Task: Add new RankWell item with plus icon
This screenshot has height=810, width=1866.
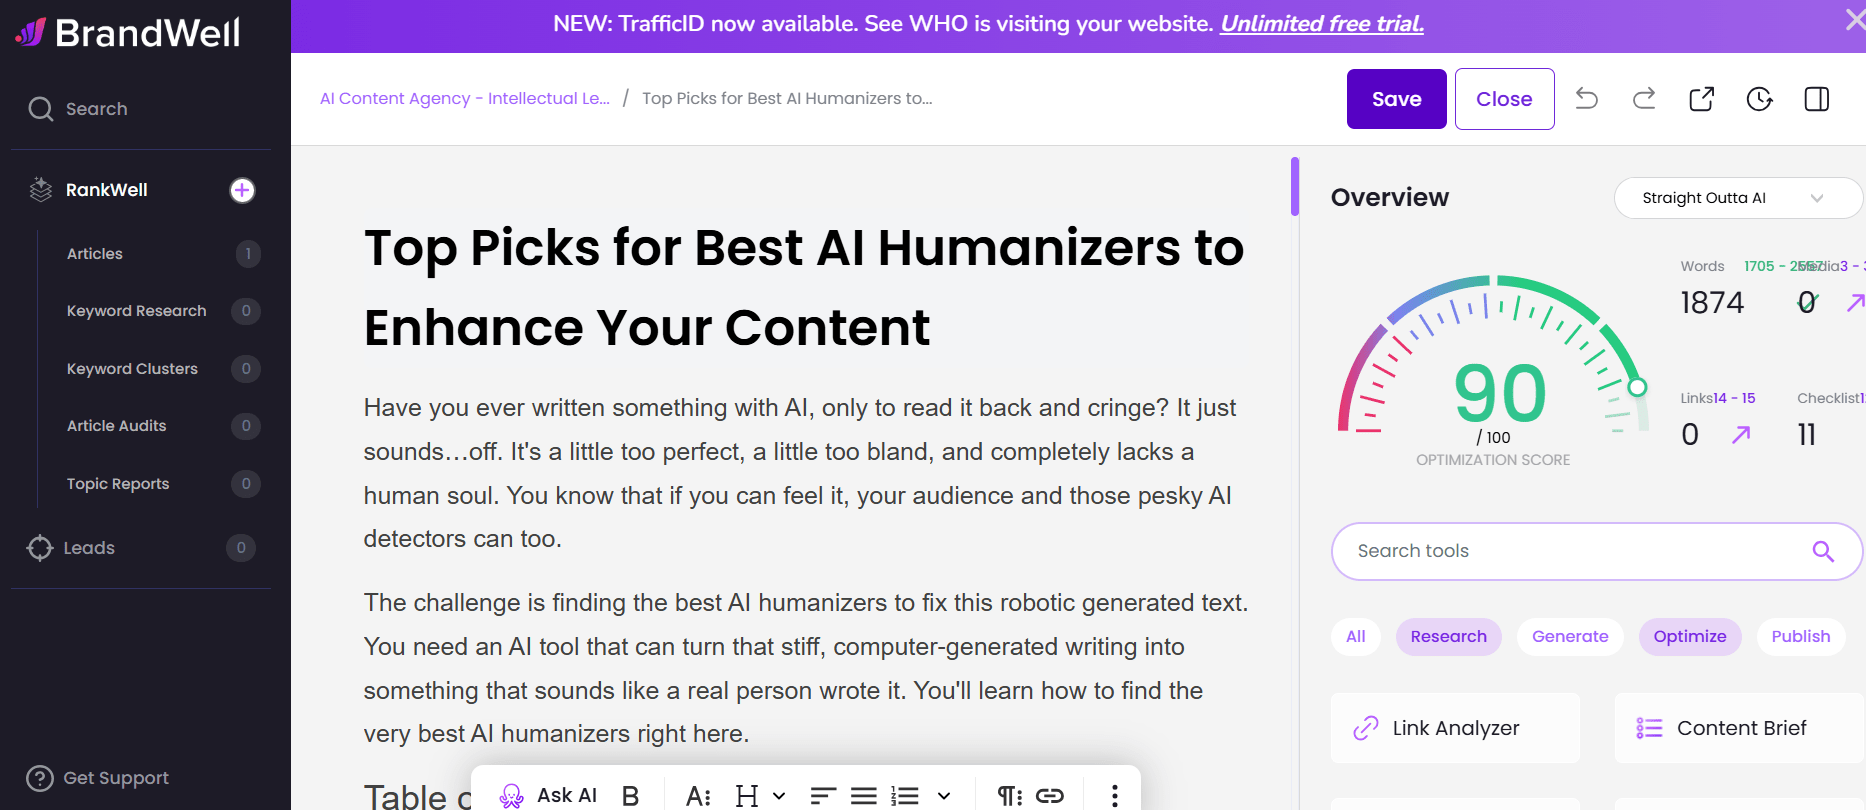Action: [242, 190]
